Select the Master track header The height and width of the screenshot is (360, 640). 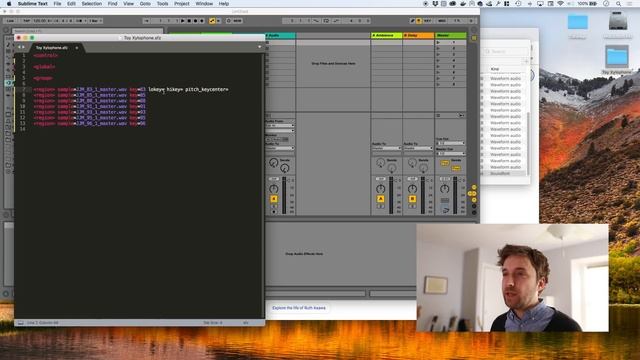pyautogui.click(x=451, y=36)
